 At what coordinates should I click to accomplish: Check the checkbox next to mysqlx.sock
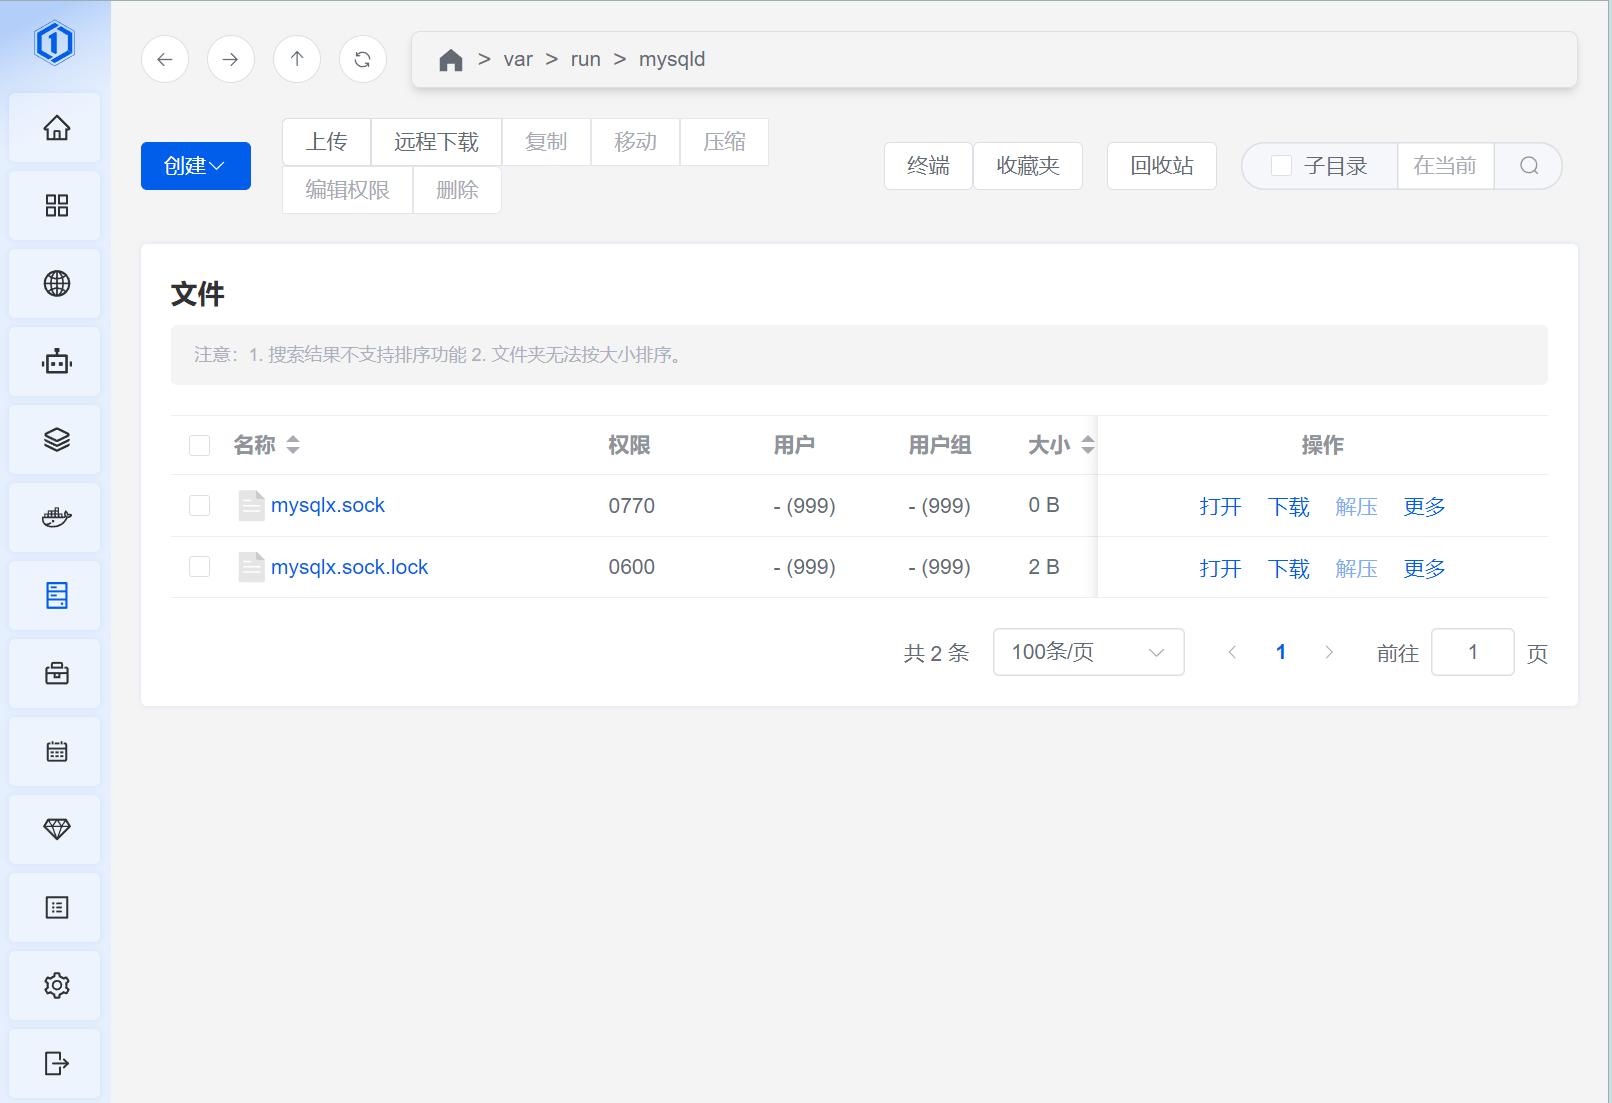pos(199,506)
